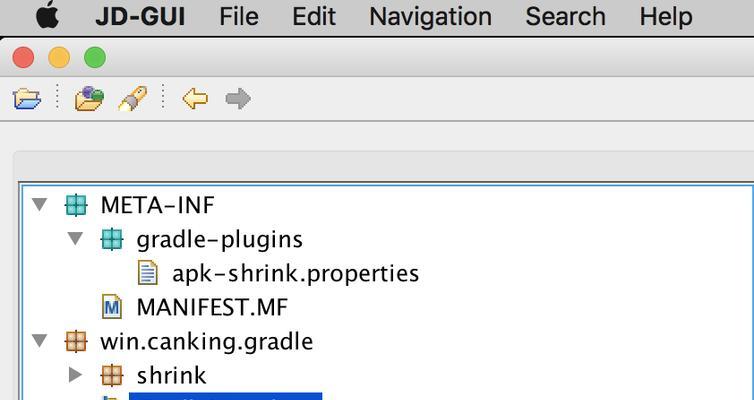Click the Open File folder icon
This screenshot has width=754, height=400.
[27, 99]
